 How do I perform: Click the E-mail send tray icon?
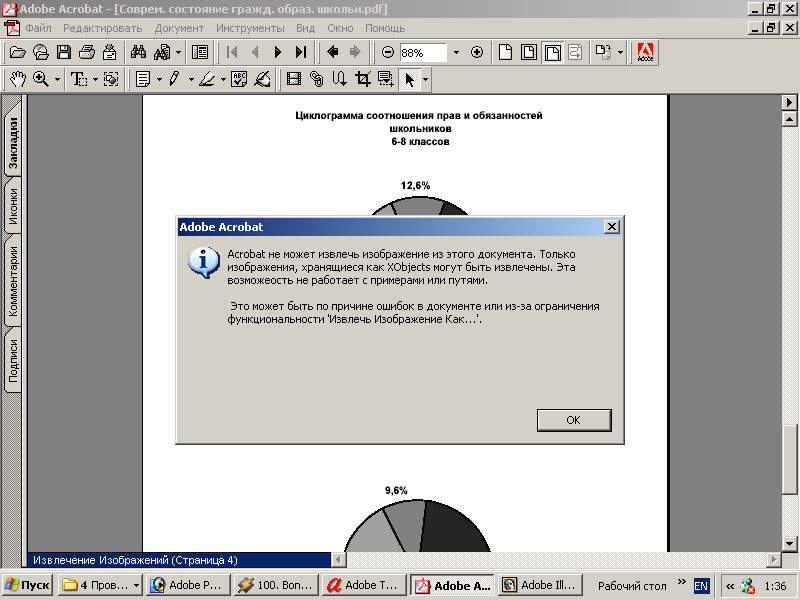110,52
